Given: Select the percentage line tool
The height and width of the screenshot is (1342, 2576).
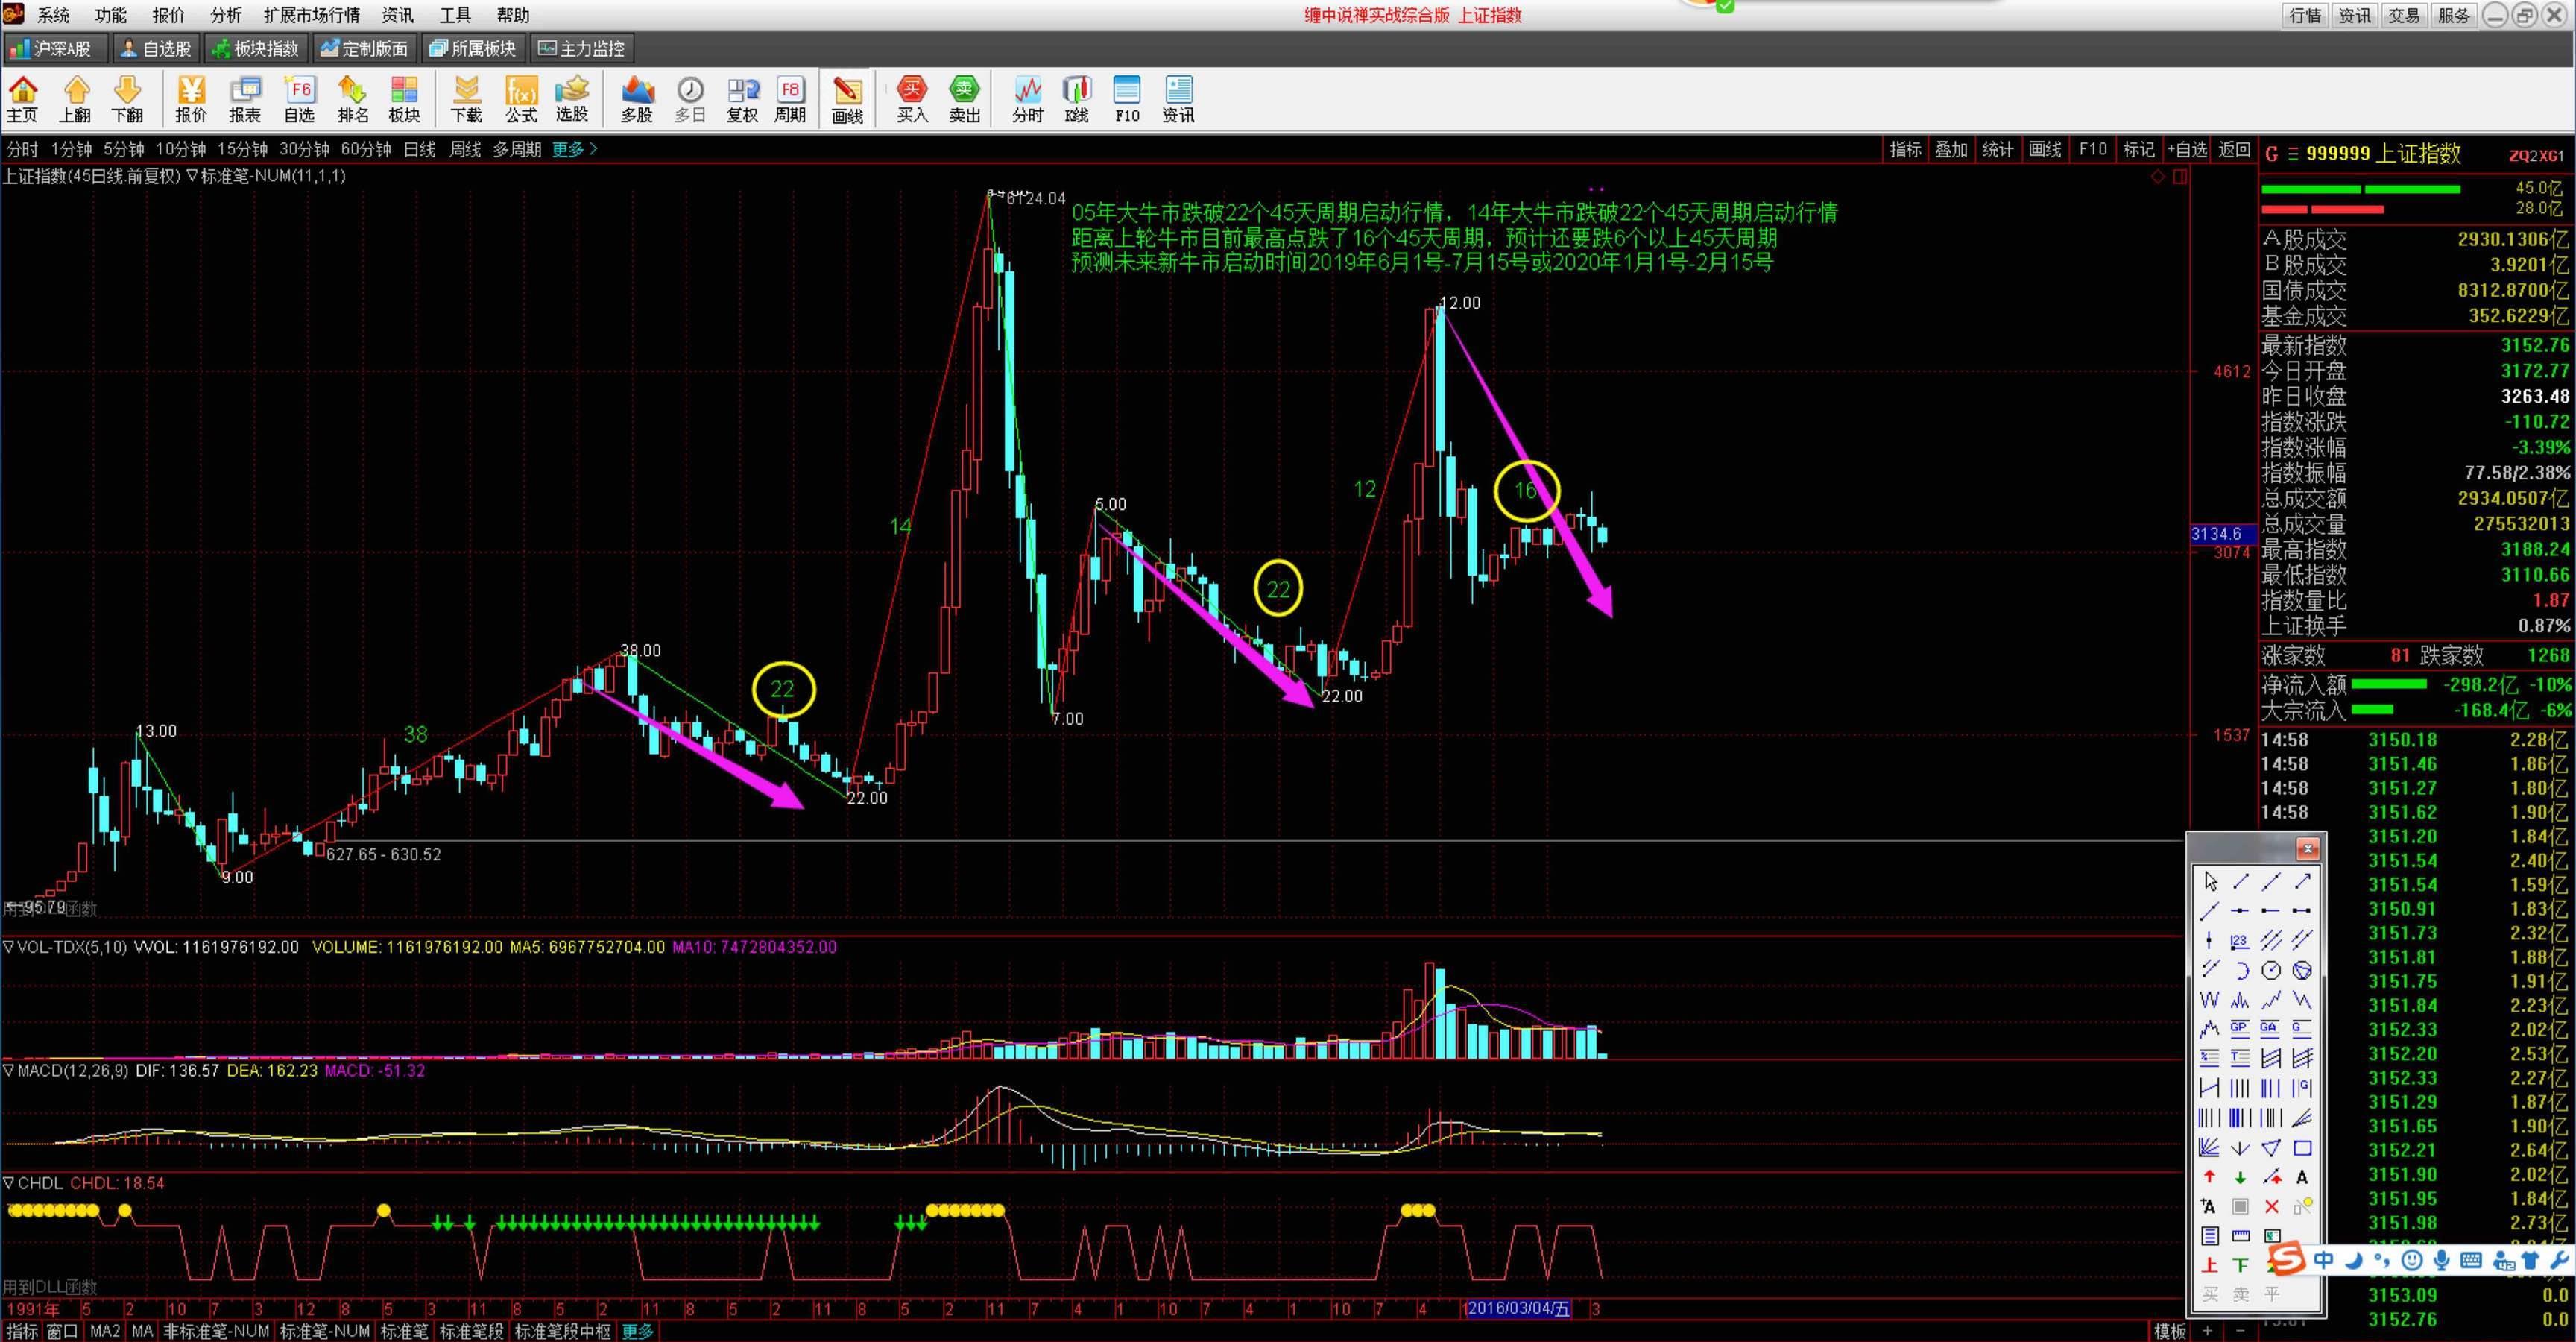Looking at the screenshot, I should (2210, 1057).
